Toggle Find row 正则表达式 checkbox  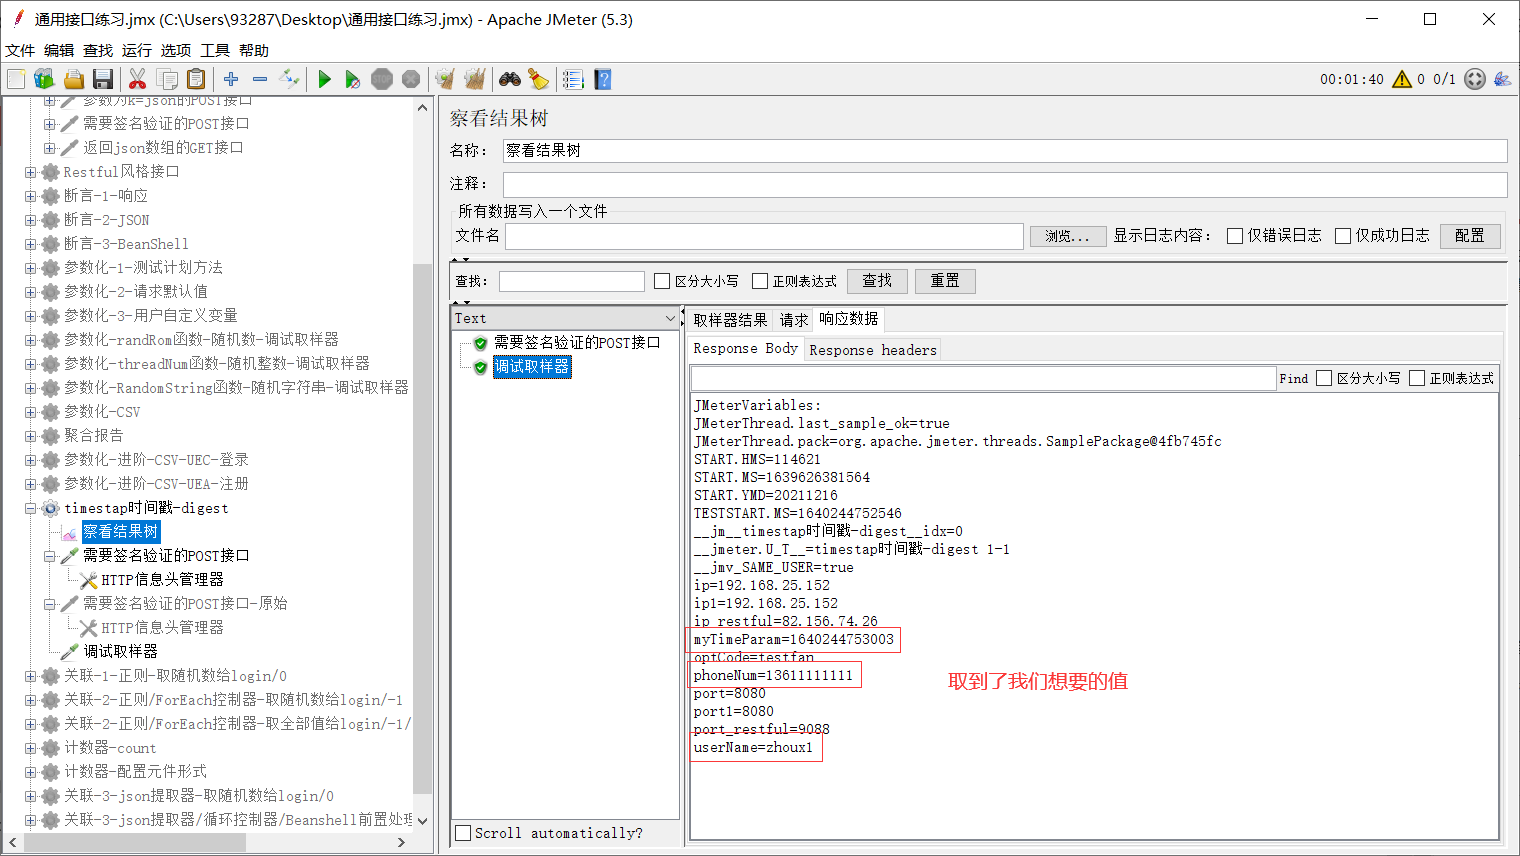(1417, 378)
